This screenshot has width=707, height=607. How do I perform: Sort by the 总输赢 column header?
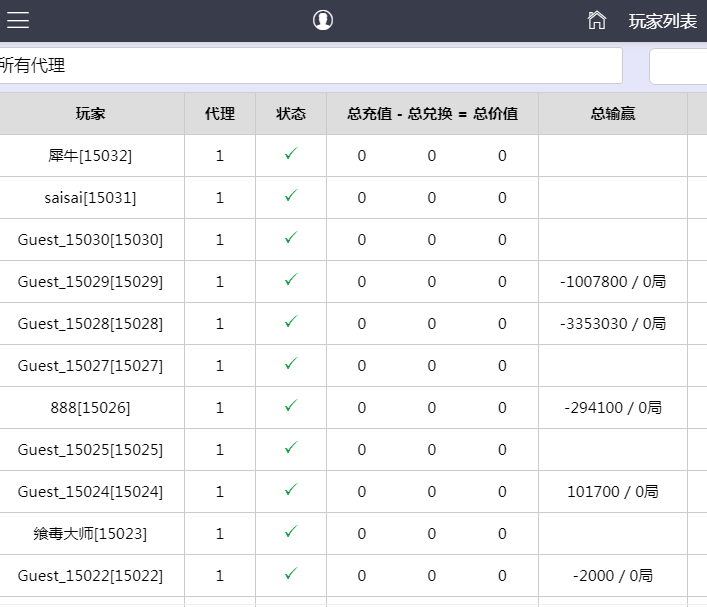tap(612, 114)
